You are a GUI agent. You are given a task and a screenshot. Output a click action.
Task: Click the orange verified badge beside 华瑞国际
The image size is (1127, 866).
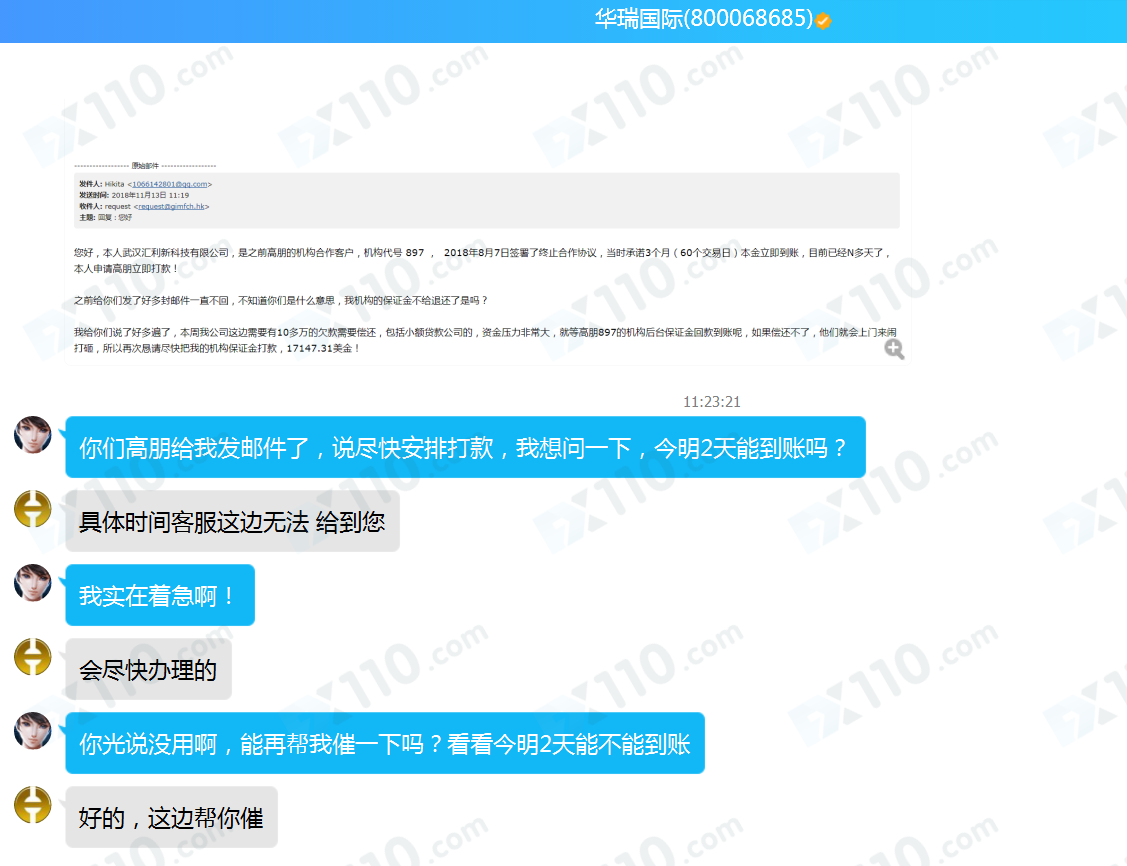(823, 21)
